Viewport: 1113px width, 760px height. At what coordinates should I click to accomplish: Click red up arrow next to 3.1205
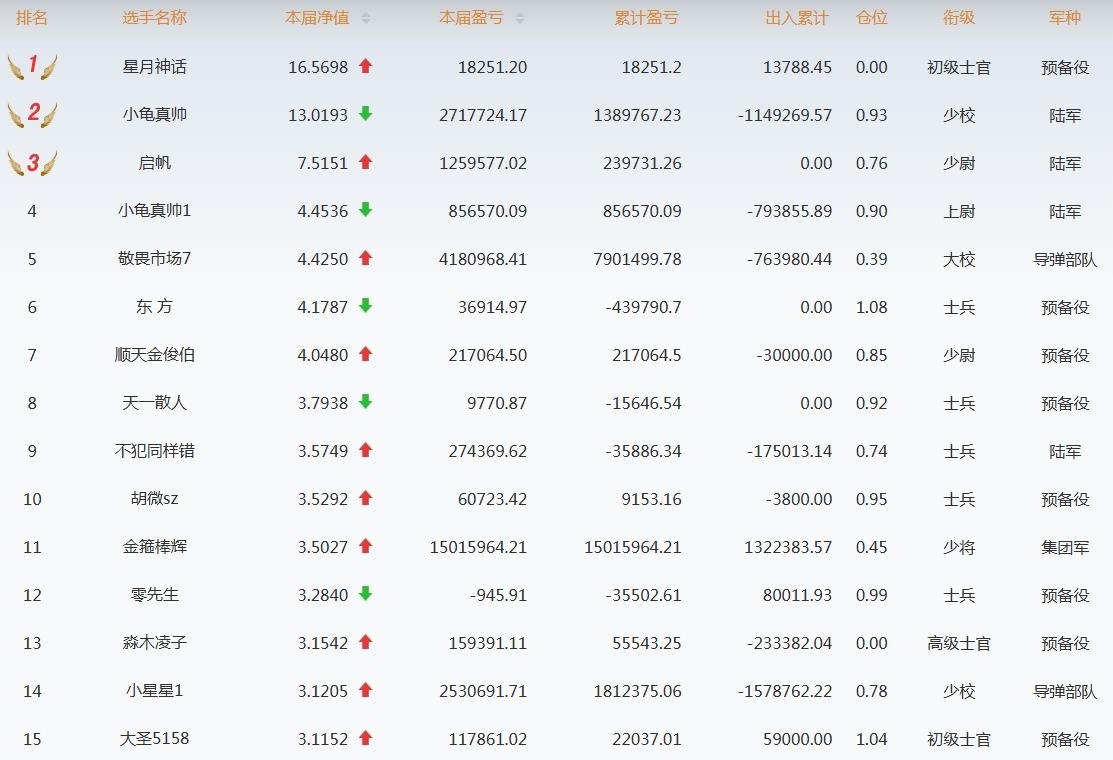366,690
